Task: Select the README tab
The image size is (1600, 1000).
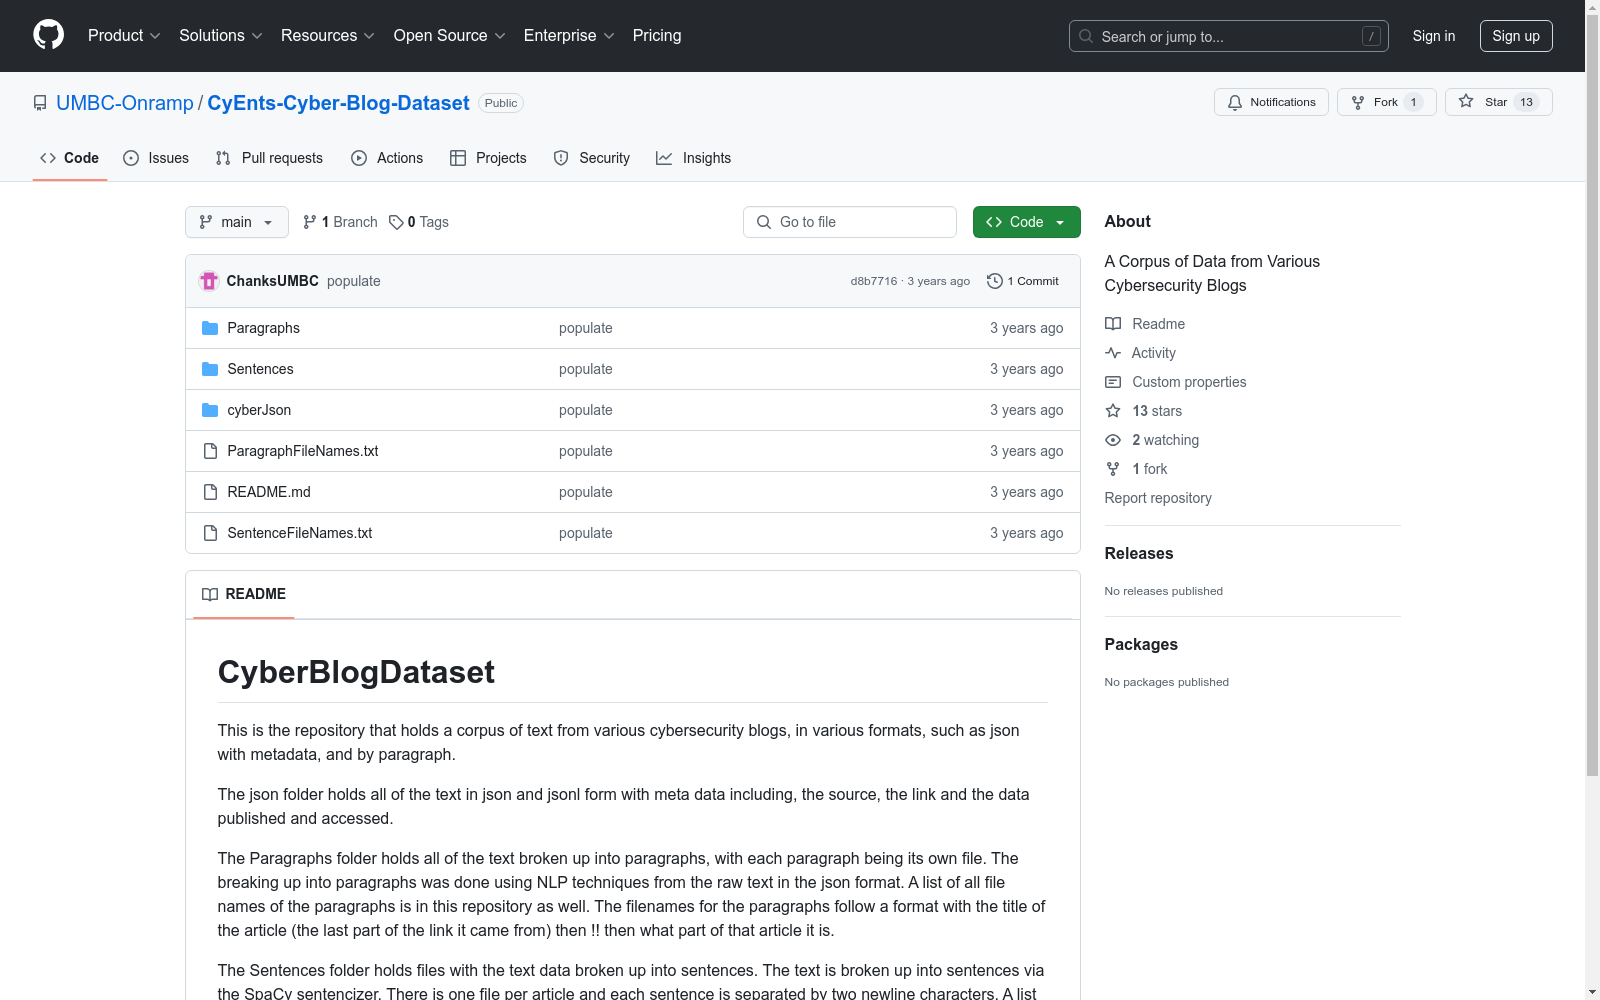Action: (244, 594)
